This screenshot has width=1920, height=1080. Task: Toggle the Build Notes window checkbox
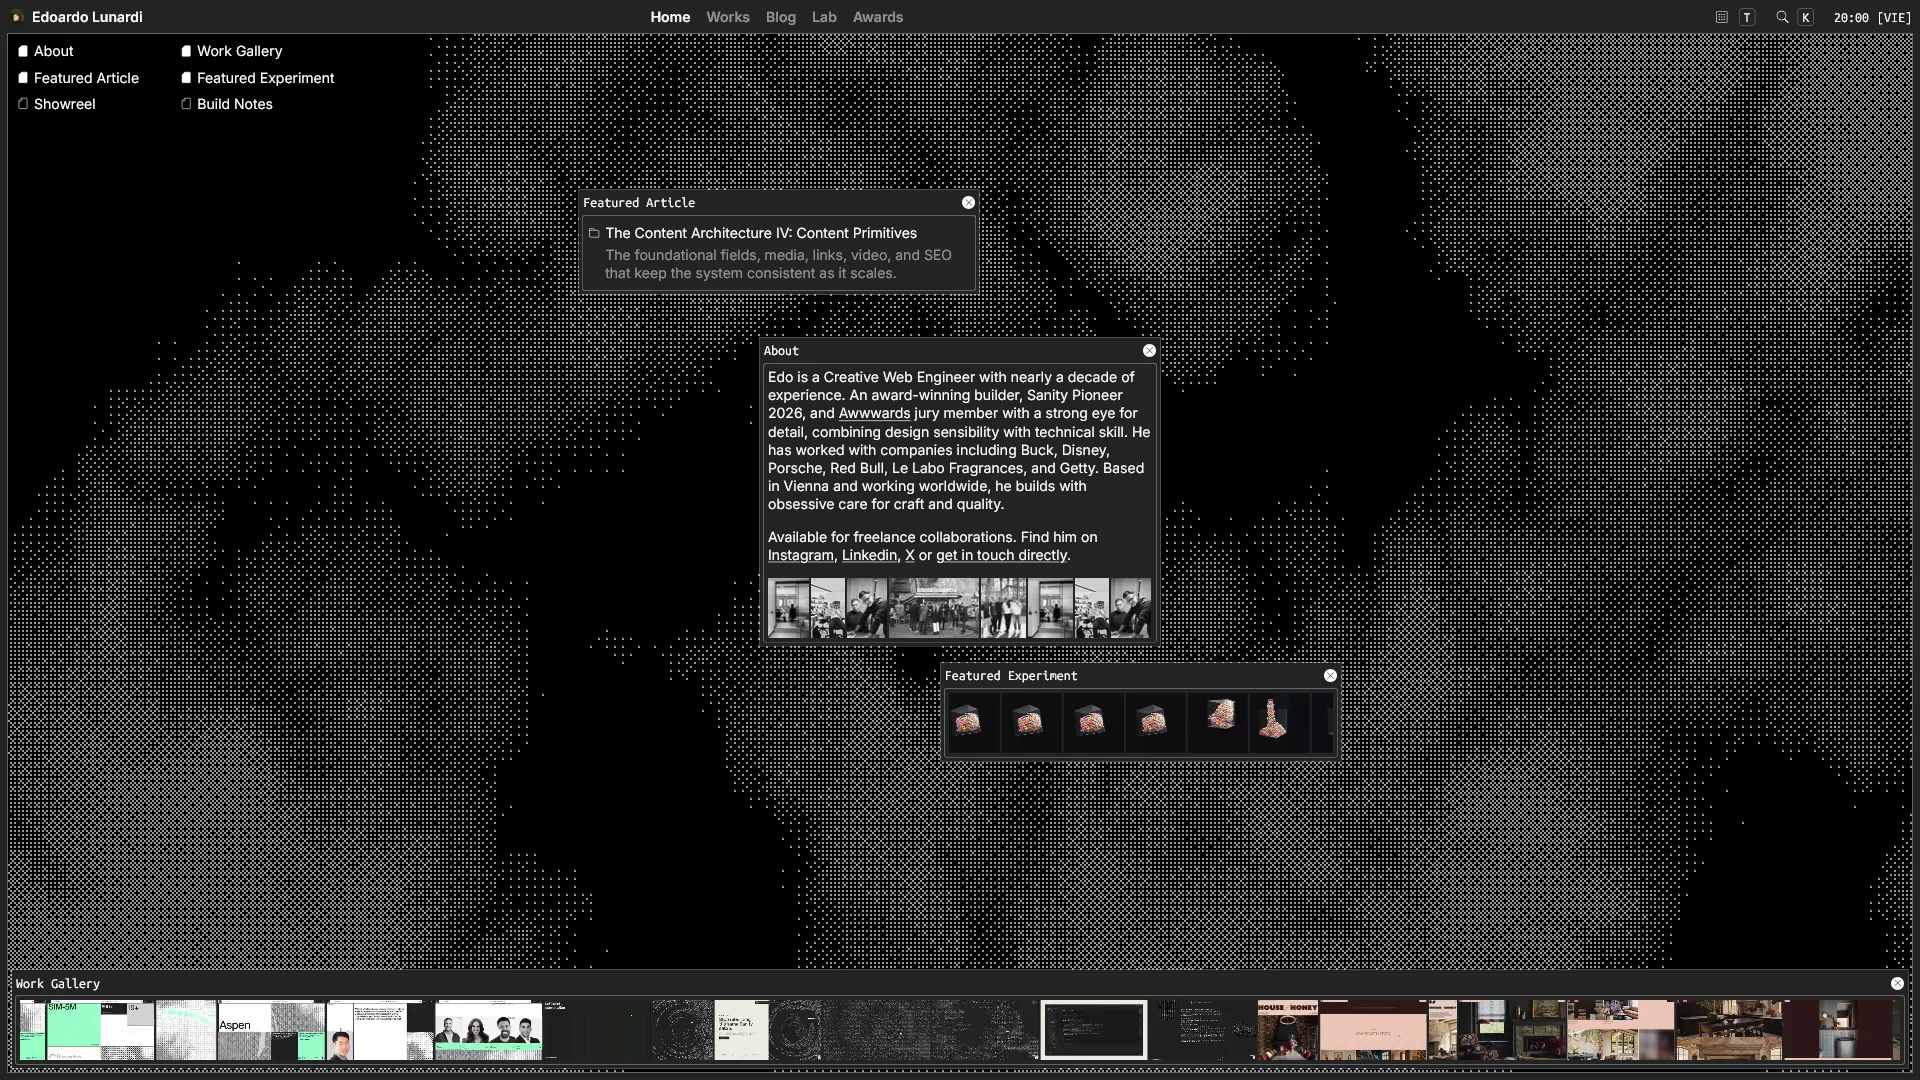tap(186, 104)
